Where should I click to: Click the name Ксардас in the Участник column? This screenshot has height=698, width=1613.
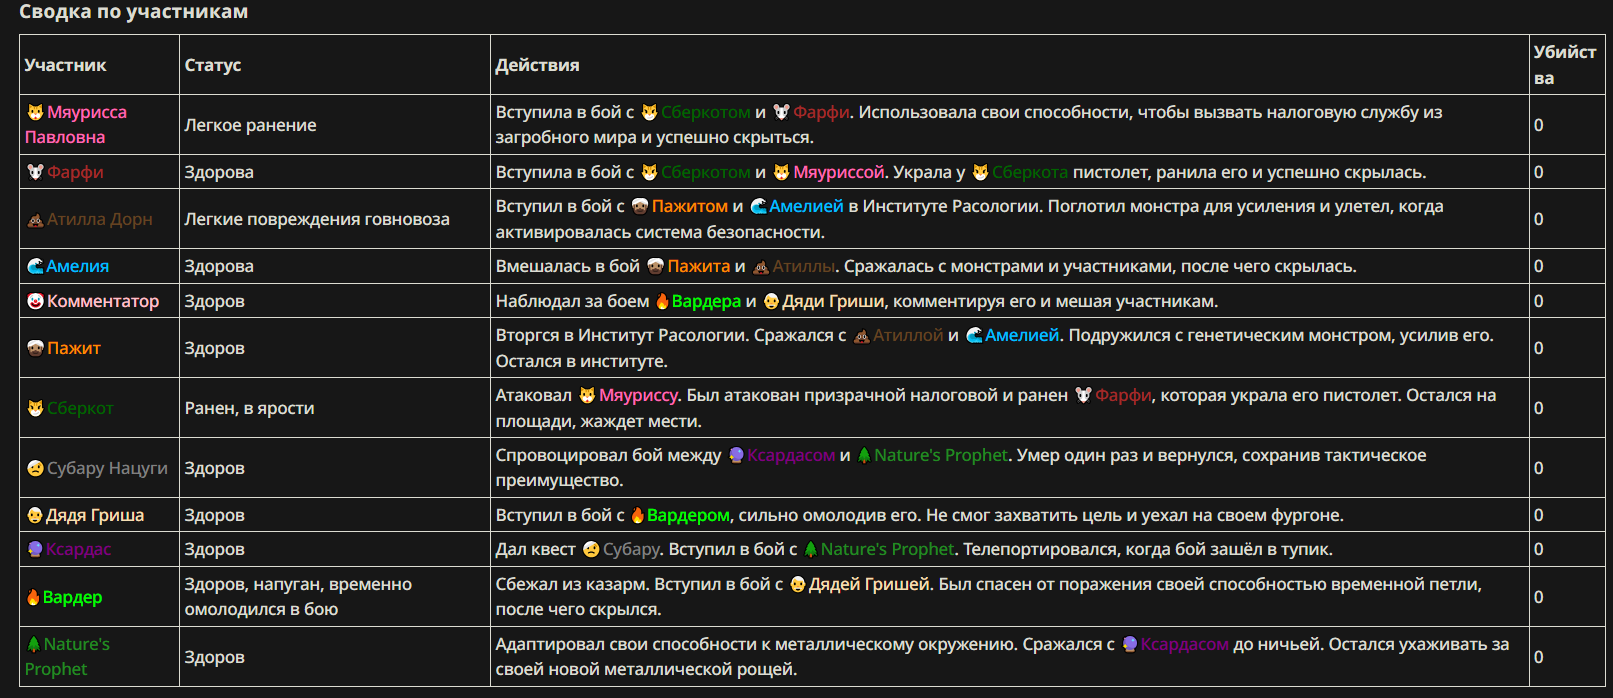pos(78,549)
